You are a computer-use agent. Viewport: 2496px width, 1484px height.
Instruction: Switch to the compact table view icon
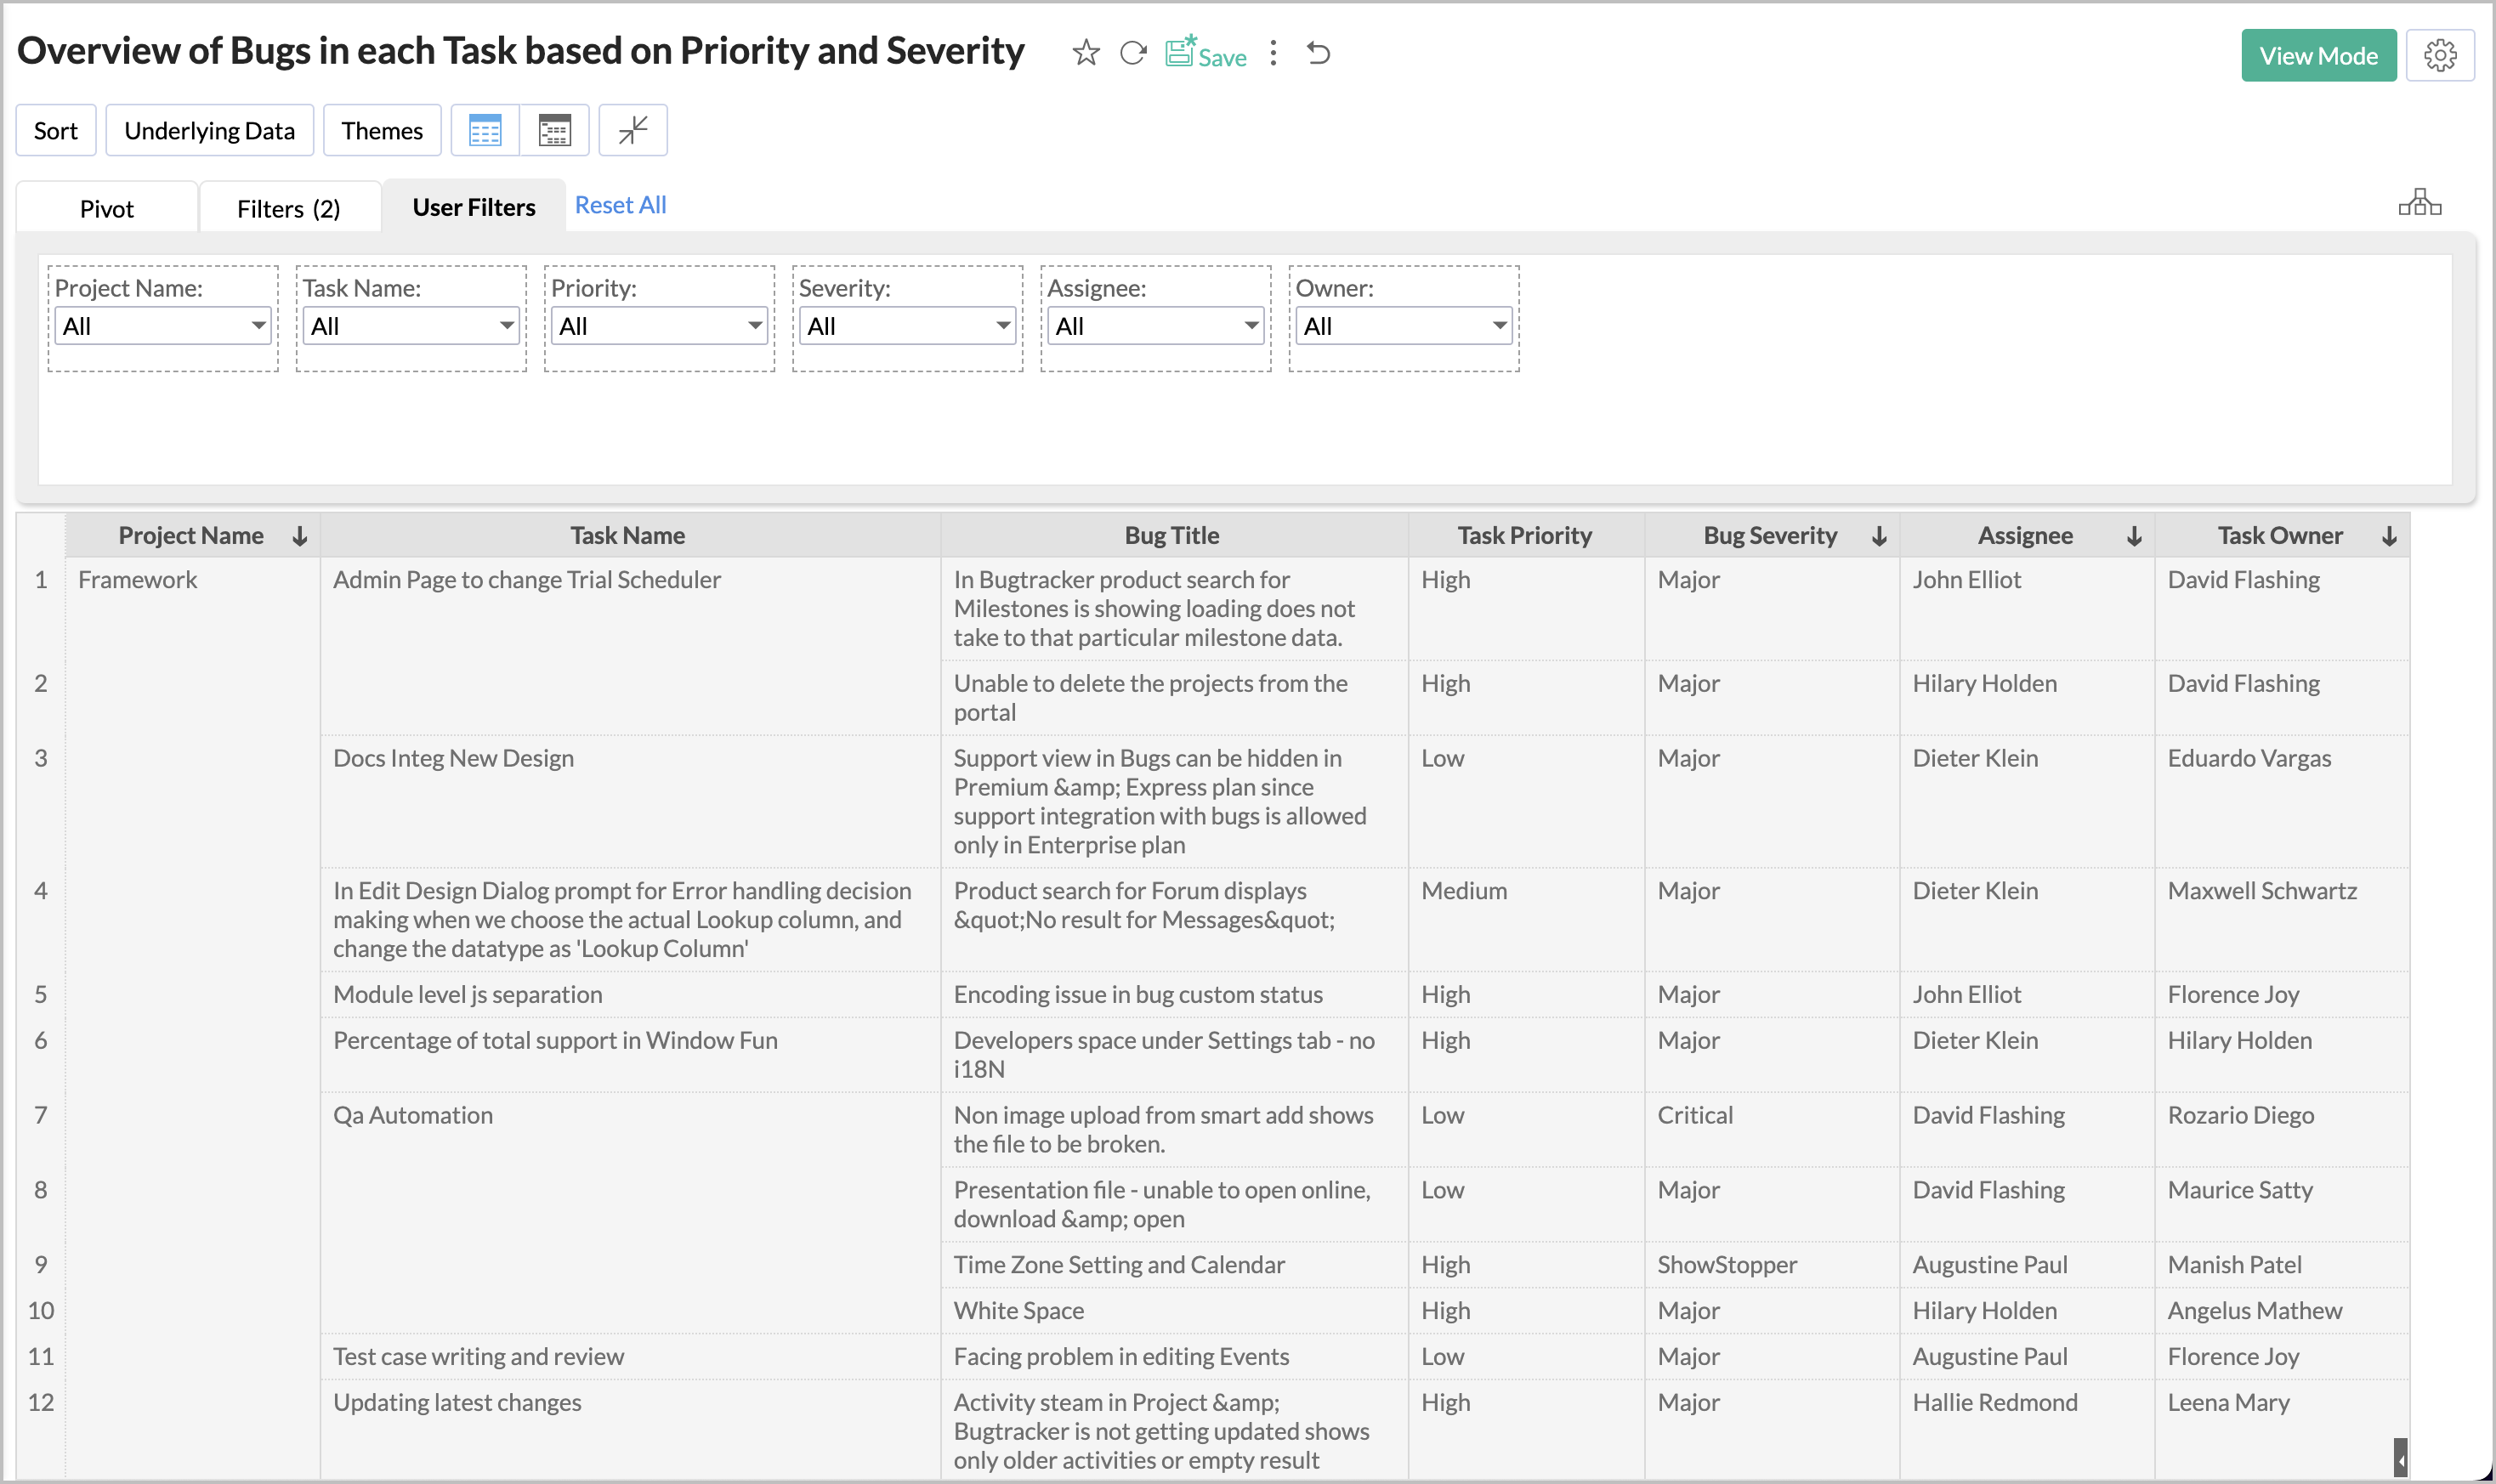554,129
